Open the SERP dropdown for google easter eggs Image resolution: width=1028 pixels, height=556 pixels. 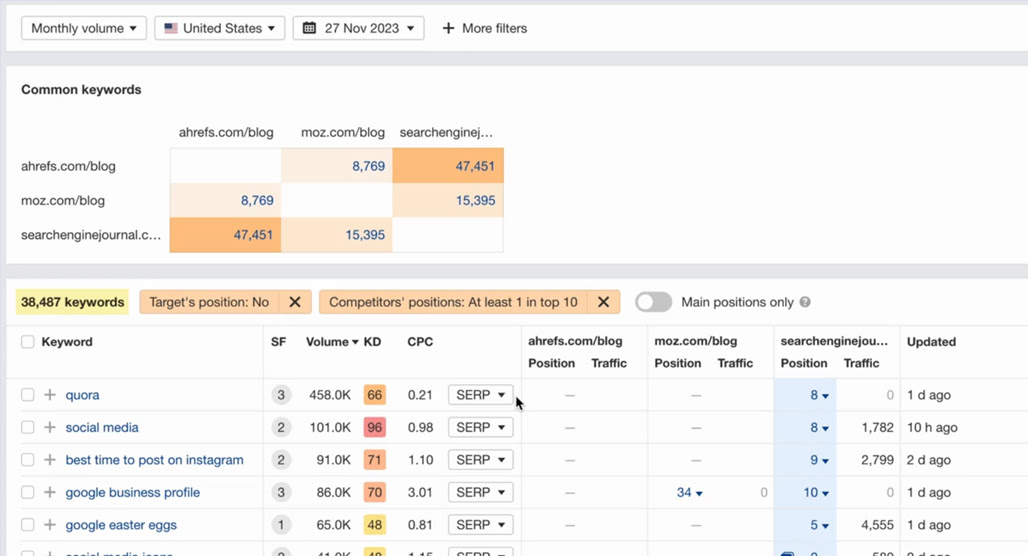pyautogui.click(x=481, y=525)
